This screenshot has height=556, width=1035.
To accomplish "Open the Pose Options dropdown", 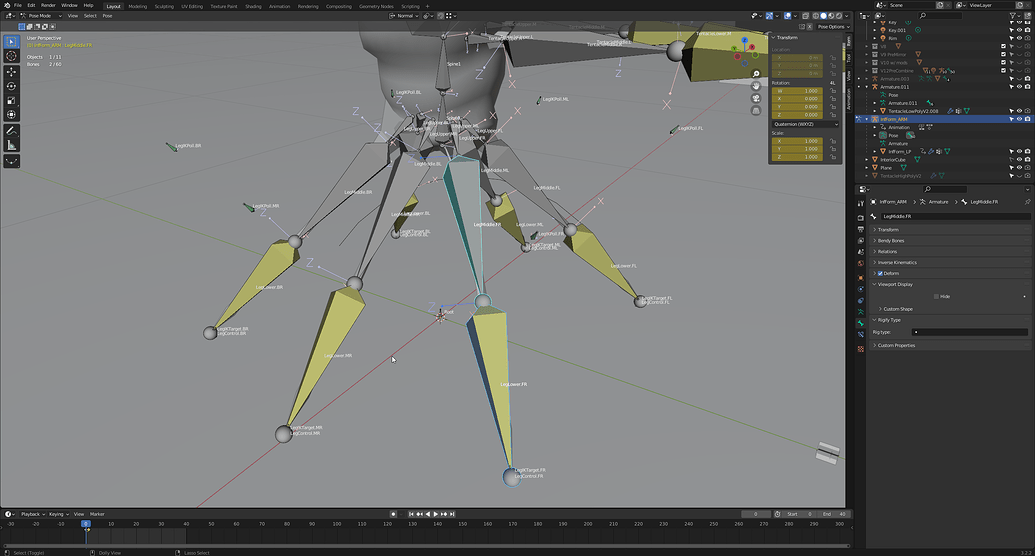I will point(833,27).
